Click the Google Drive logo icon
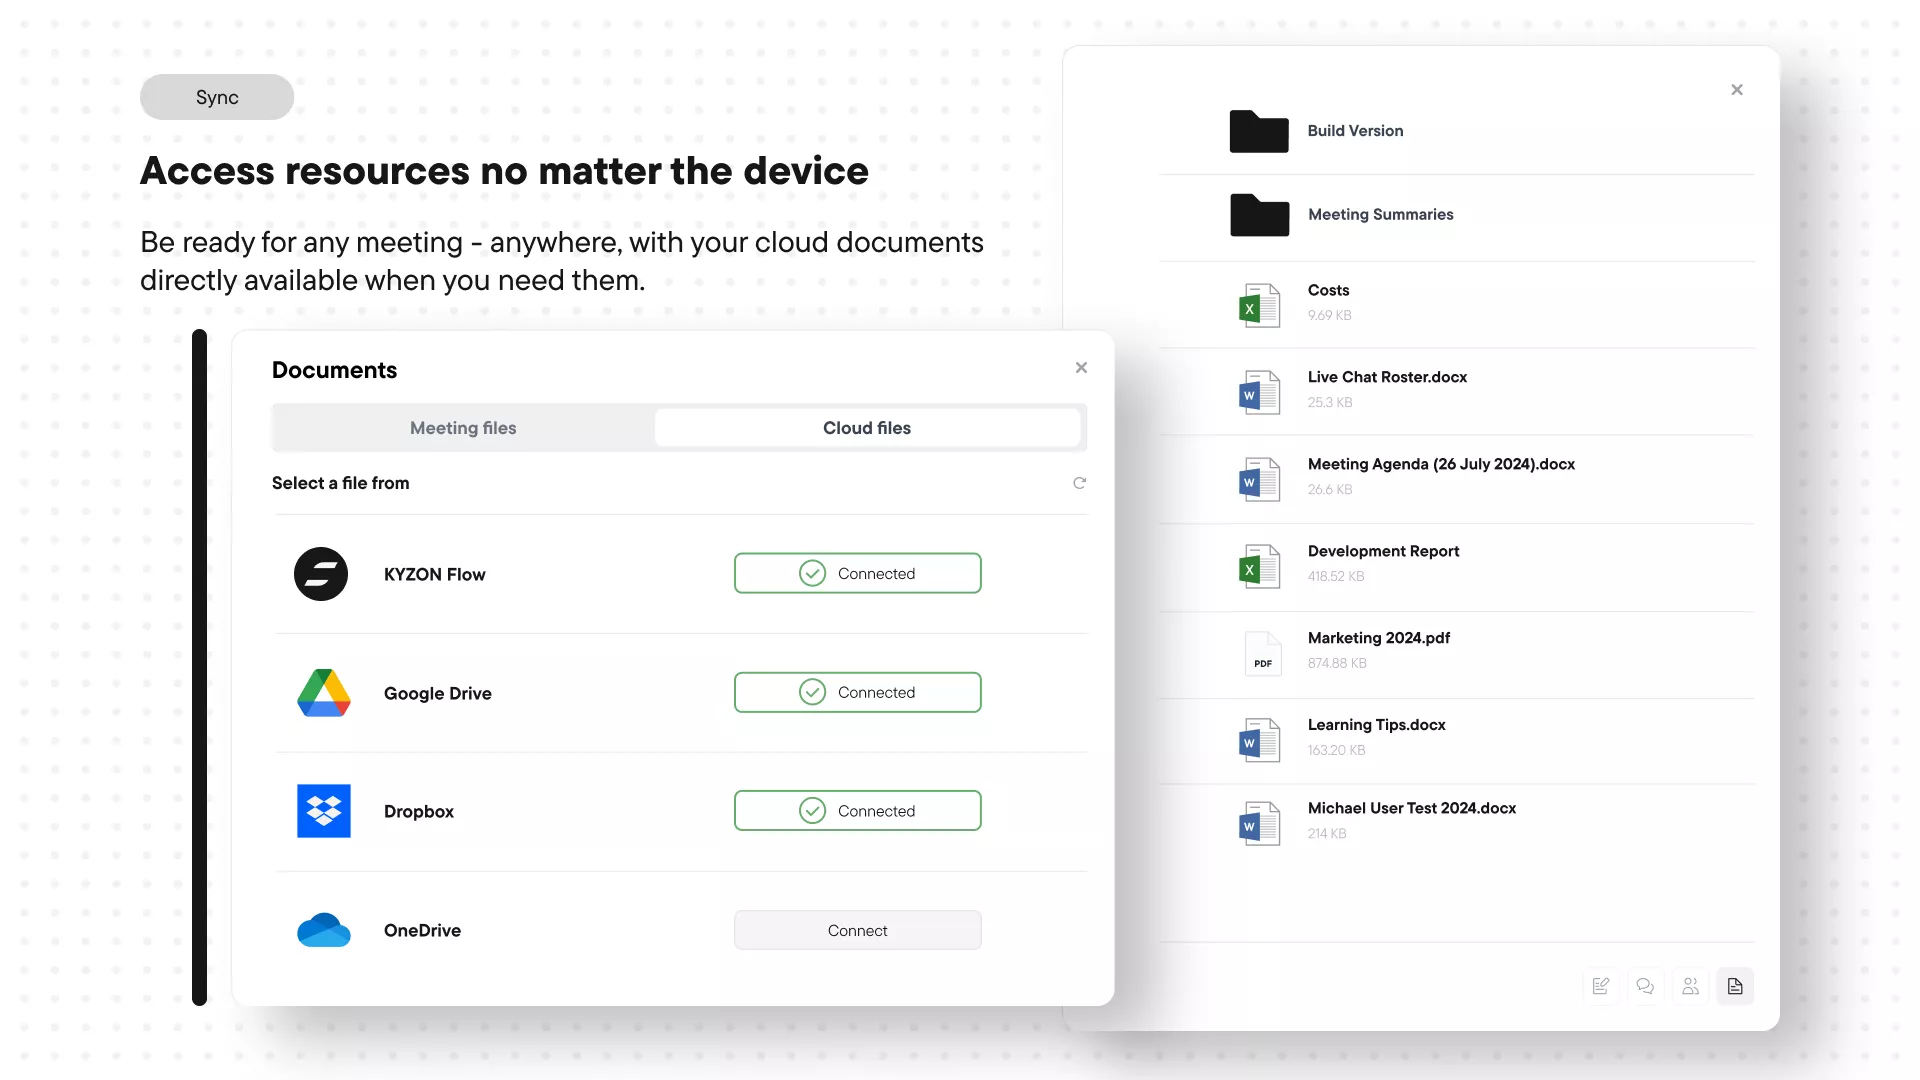1920x1080 pixels. tap(323, 693)
